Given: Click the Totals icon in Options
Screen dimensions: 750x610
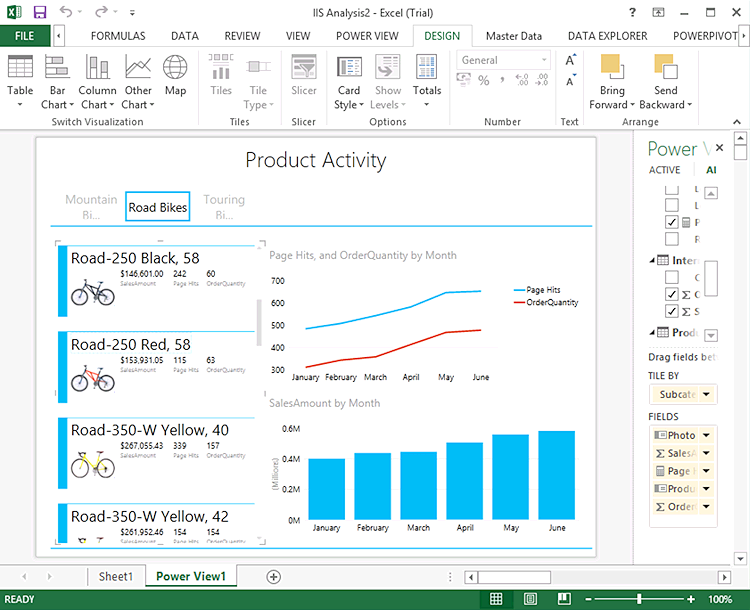Looking at the screenshot, I should pos(427,68).
